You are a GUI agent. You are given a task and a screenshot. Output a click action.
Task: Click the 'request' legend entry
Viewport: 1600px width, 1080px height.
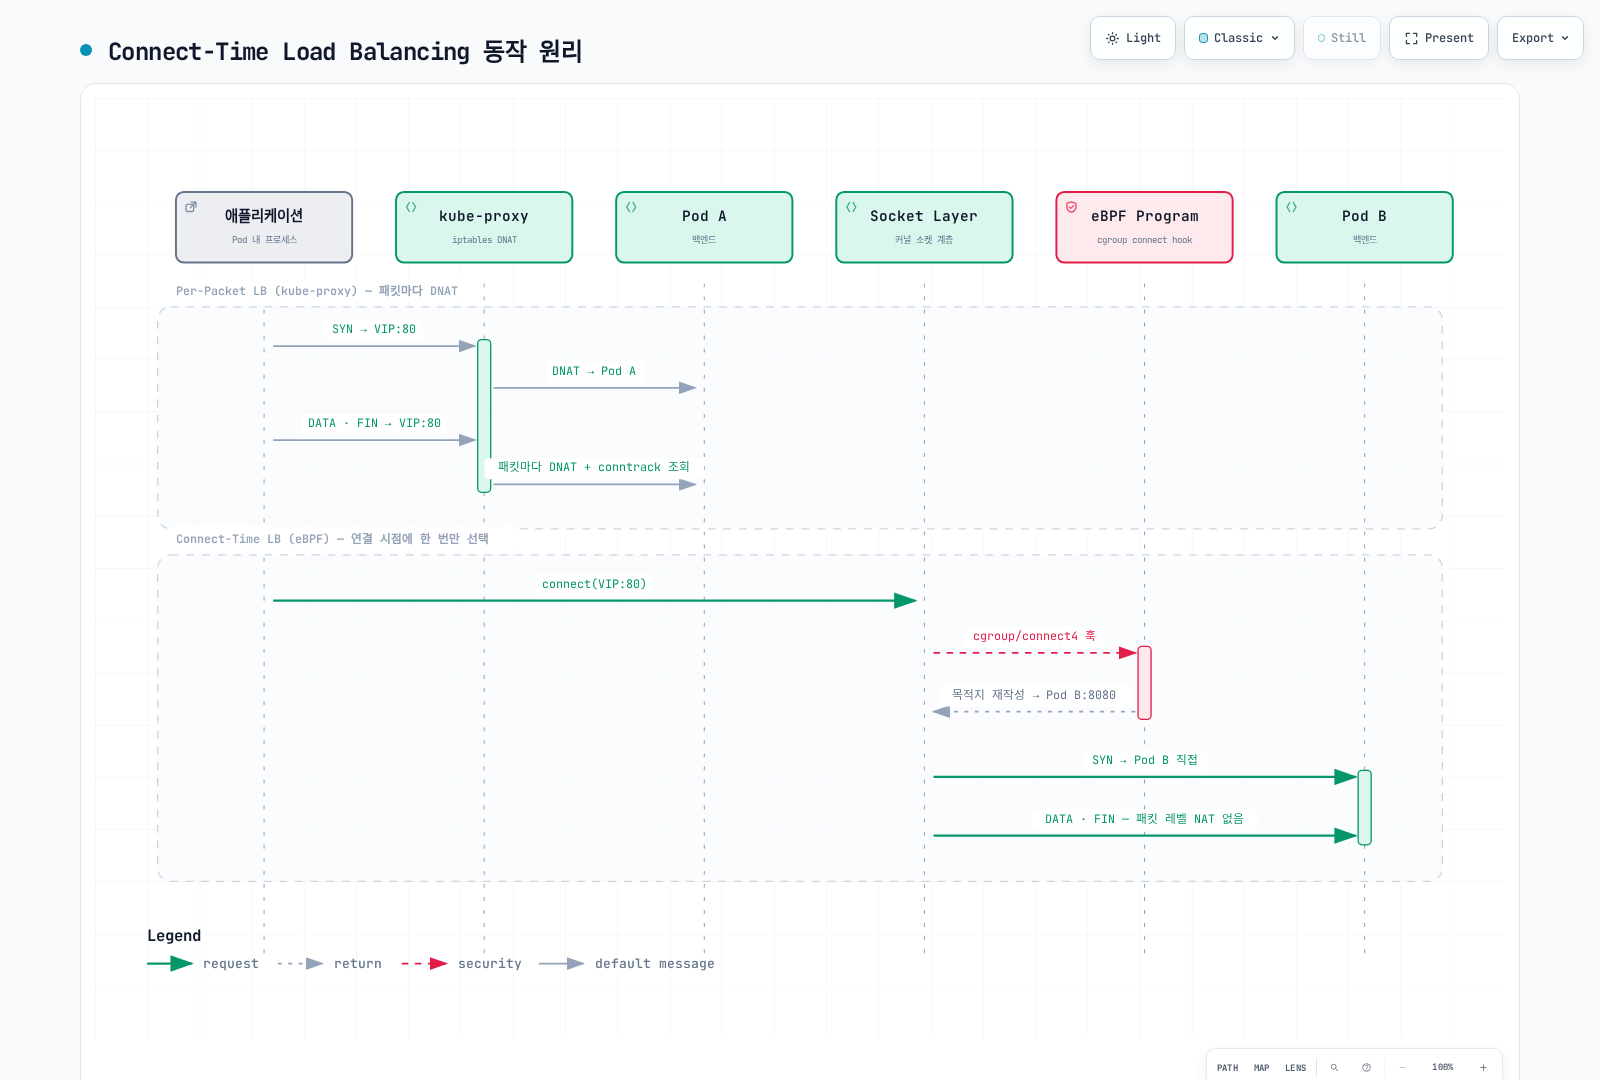[x=203, y=964]
